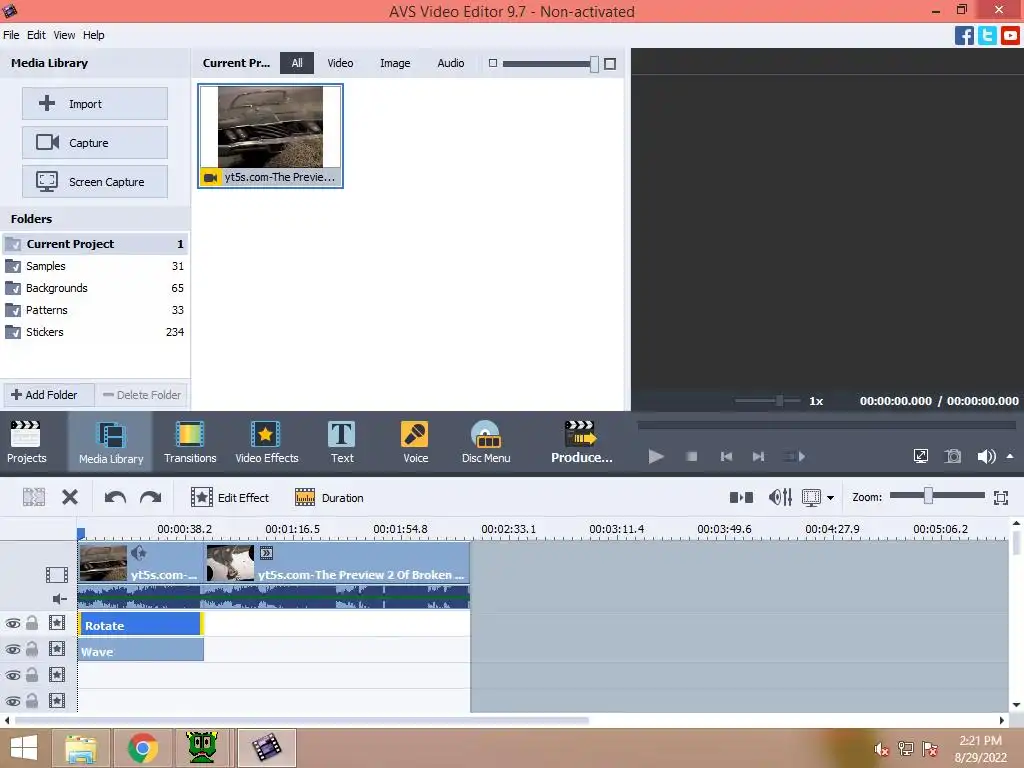1024x768 pixels.
Task: Toggle eye of third effect track
Action: point(12,675)
